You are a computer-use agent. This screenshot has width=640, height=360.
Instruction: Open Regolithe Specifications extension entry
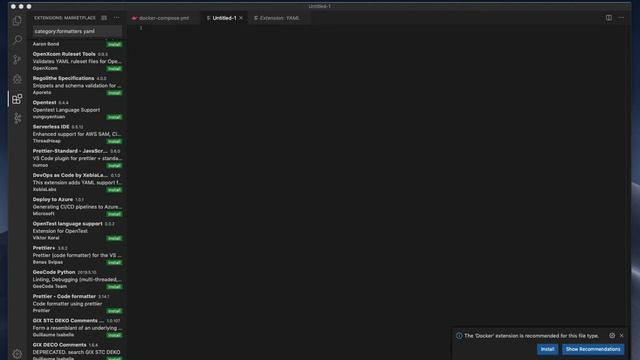point(77,85)
